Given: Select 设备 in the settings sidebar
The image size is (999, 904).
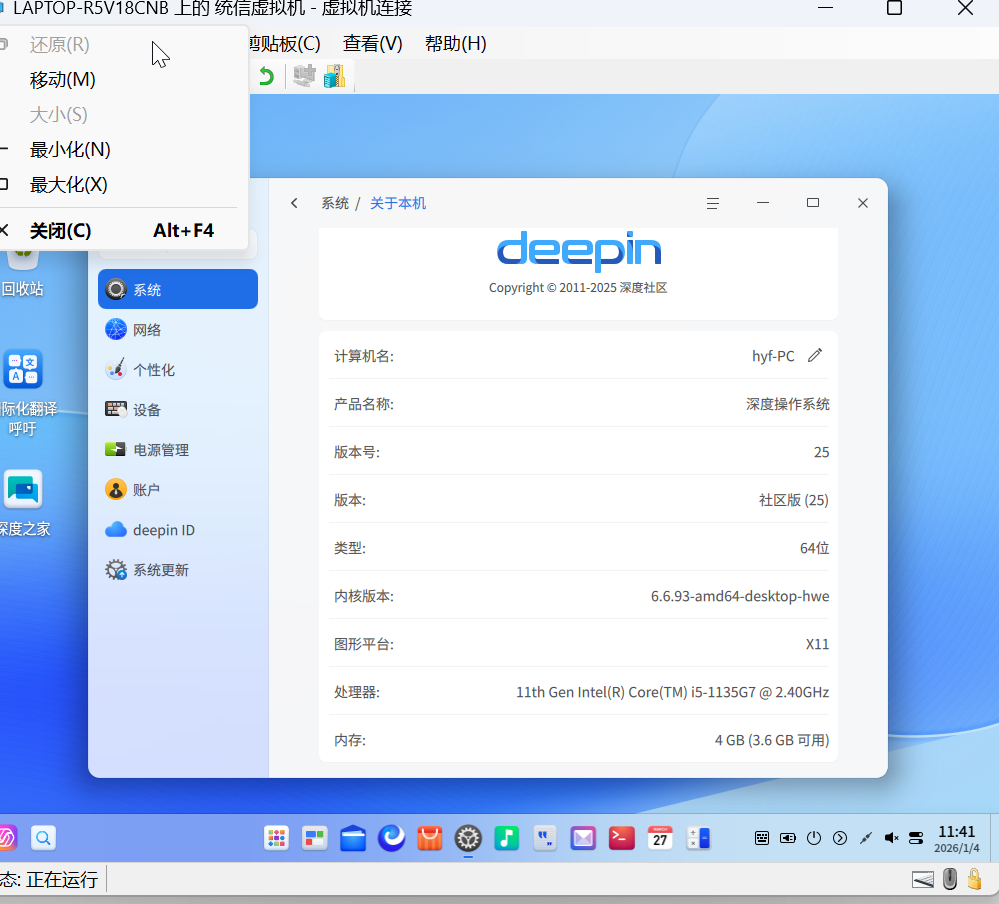Looking at the screenshot, I should pos(178,410).
